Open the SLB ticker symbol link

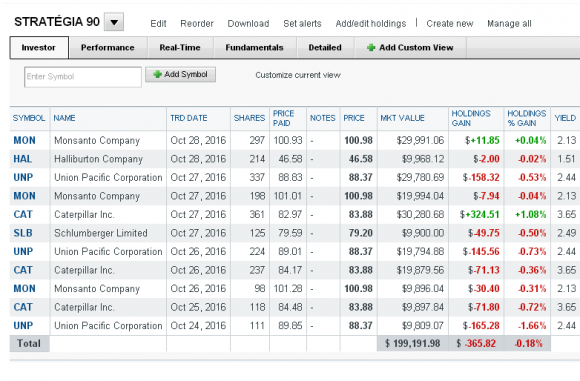click(x=23, y=233)
